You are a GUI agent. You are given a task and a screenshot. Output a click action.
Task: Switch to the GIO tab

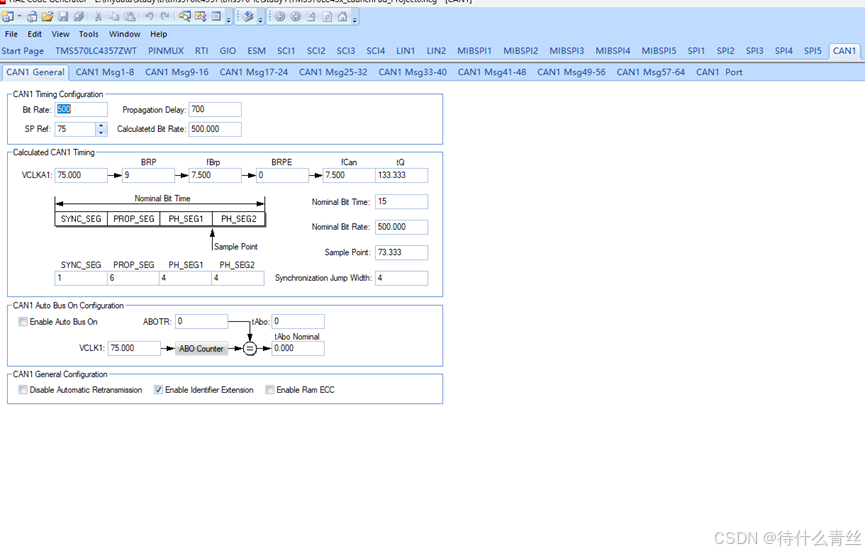tap(227, 51)
